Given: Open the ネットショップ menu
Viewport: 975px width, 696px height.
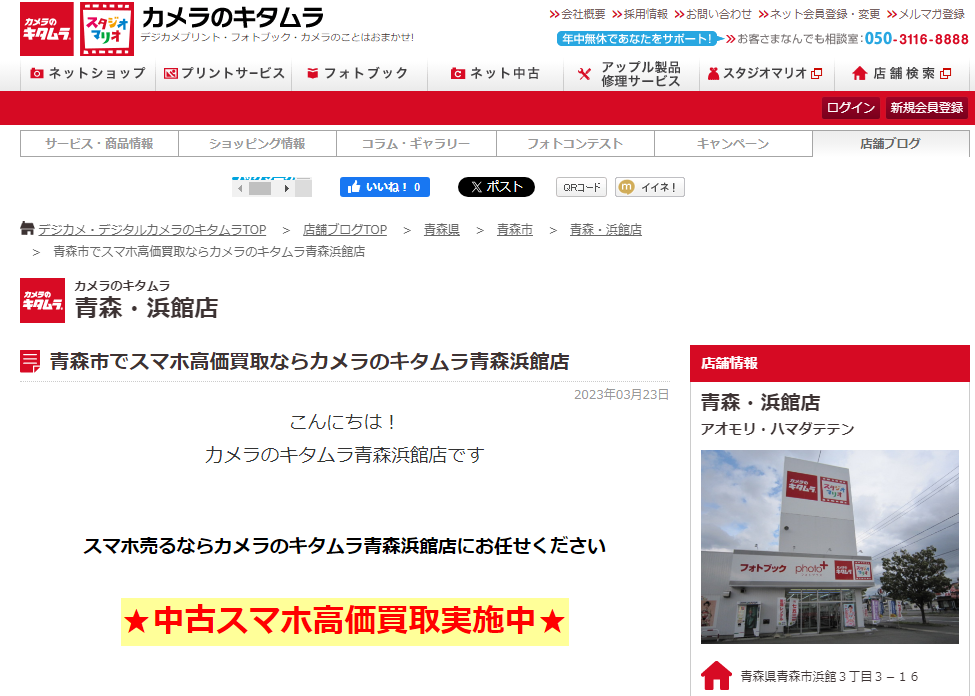Looking at the screenshot, I should click(88, 73).
